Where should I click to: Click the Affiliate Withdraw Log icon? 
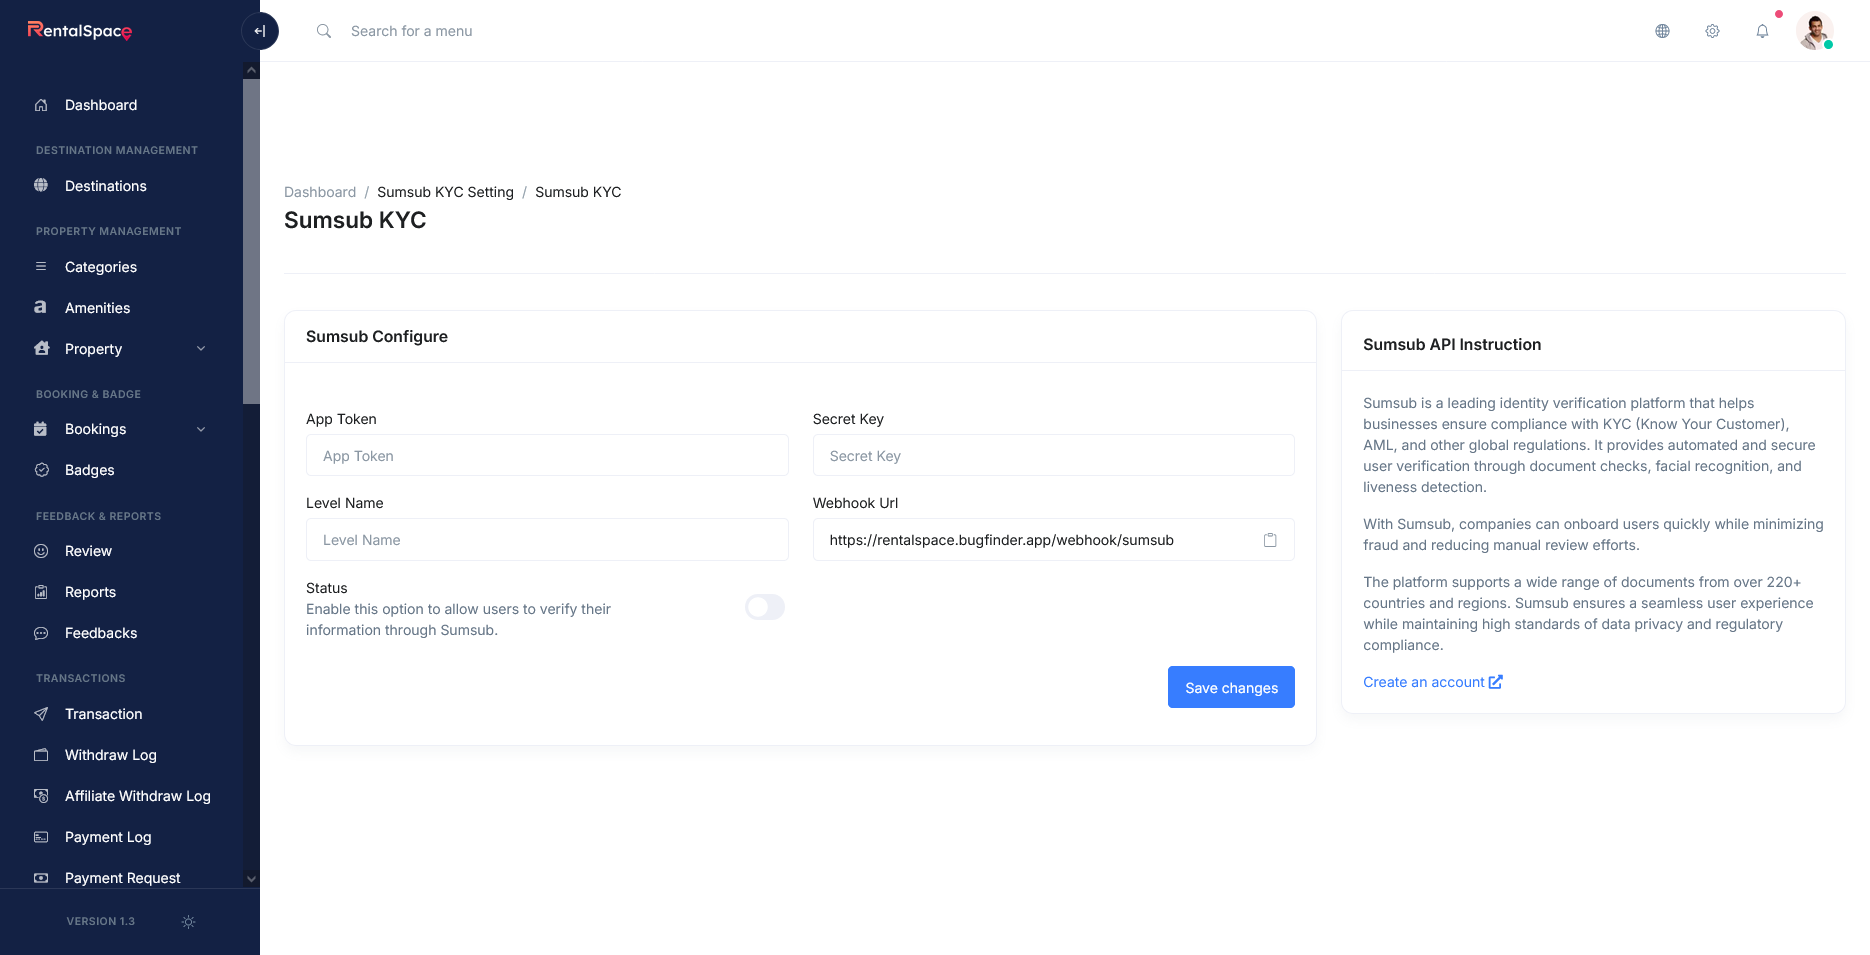coord(41,796)
